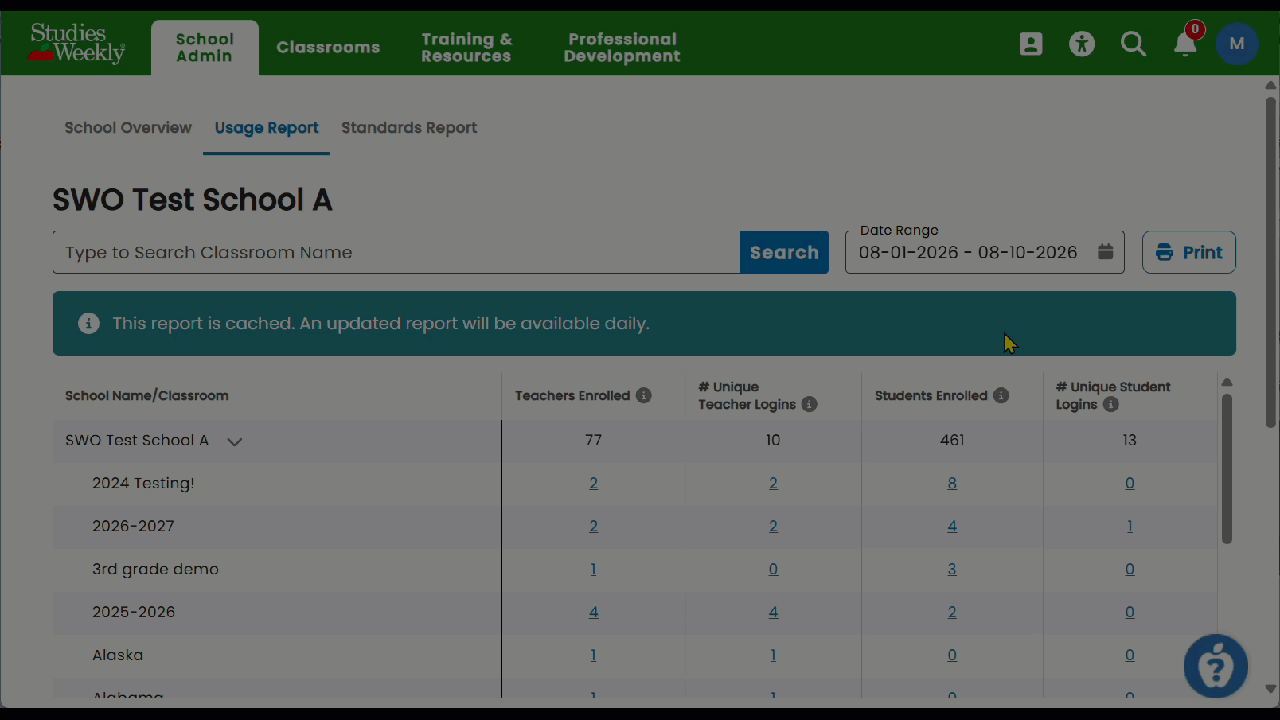
Task: Click the "2024 Testing!" classroom name
Action: [x=143, y=483]
